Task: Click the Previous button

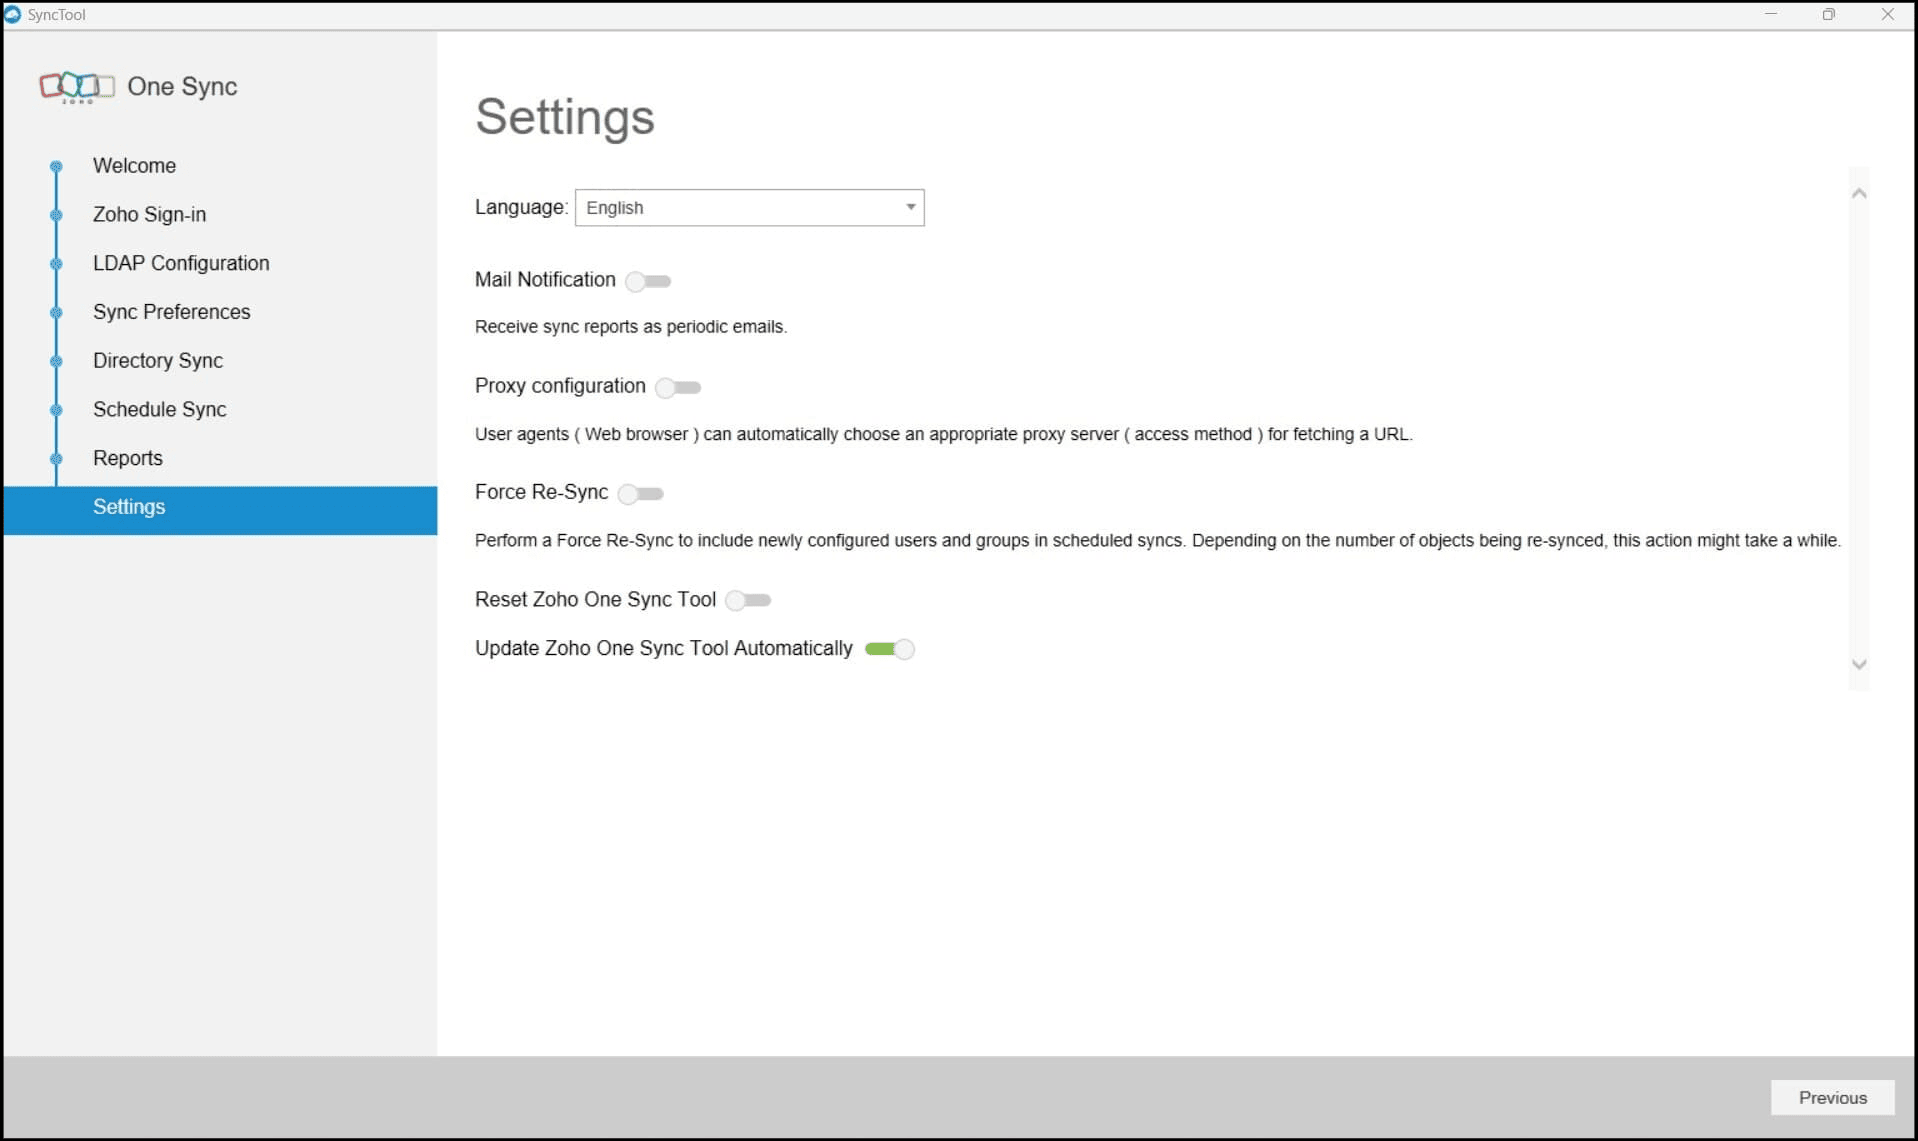Action: pos(1832,1097)
